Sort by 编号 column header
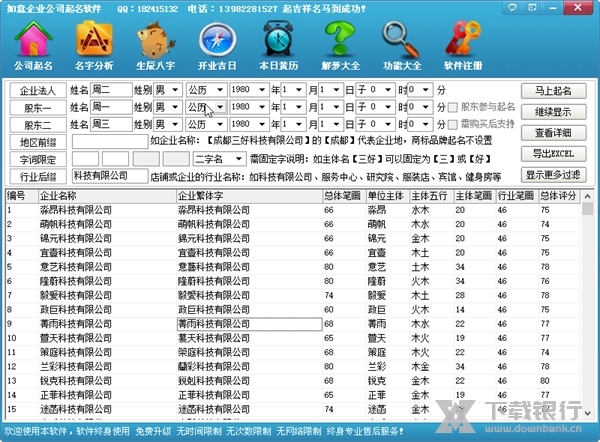This screenshot has width=600, height=442. pyautogui.click(x=22, y=196)
